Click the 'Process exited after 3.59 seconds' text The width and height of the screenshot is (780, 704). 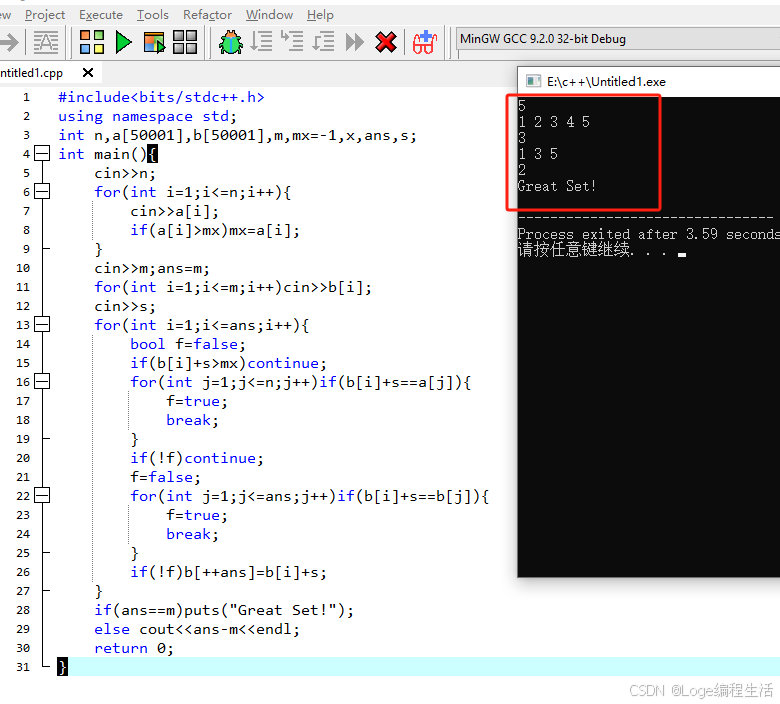click(x=649, y=234)
